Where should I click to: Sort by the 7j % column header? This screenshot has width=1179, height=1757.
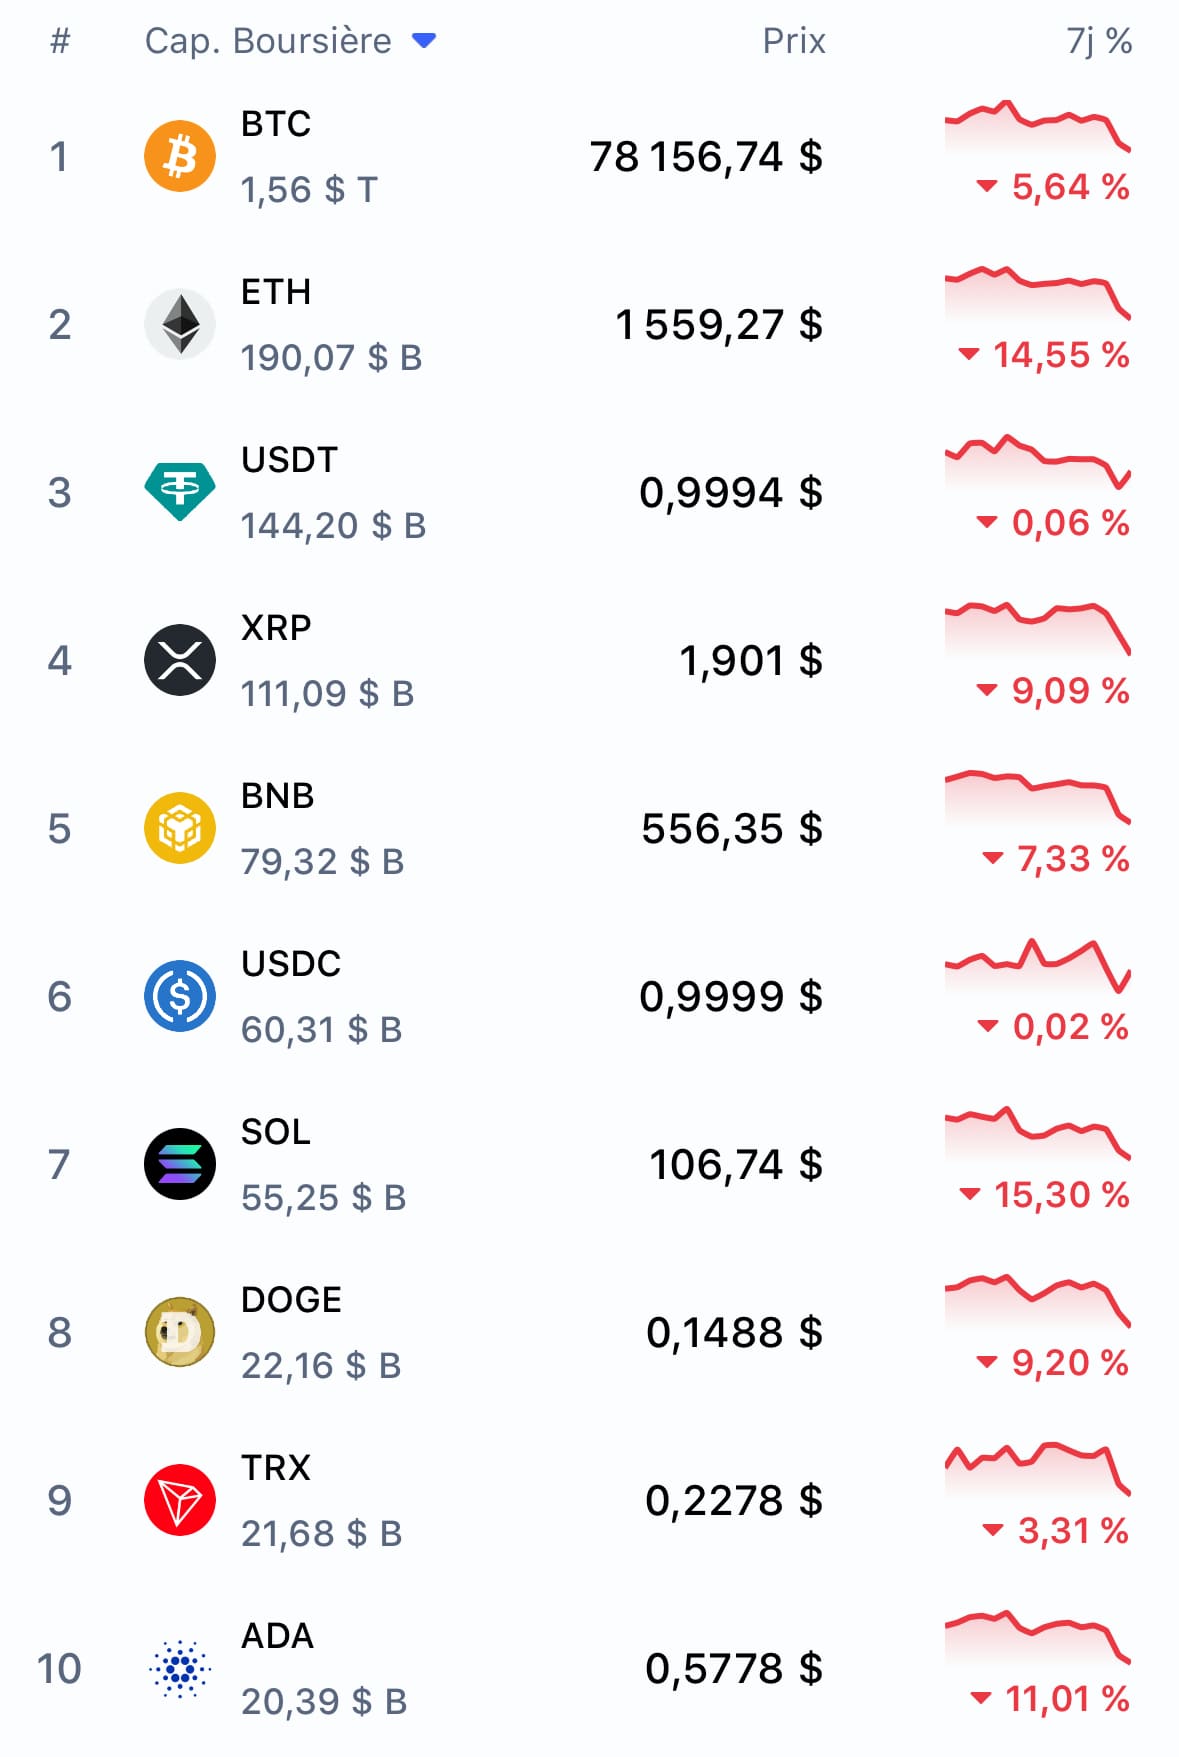[1099, 41]
